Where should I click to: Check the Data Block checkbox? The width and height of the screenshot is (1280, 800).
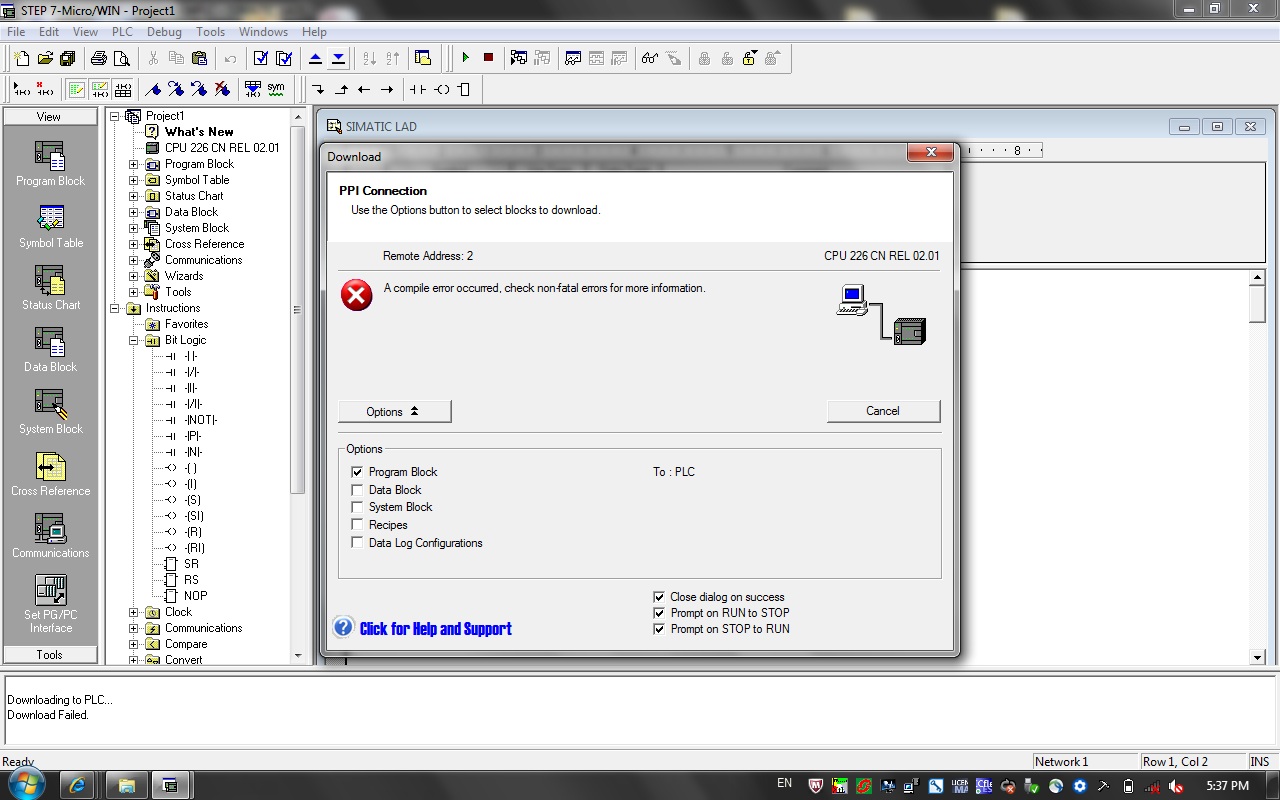click(357, 490)
